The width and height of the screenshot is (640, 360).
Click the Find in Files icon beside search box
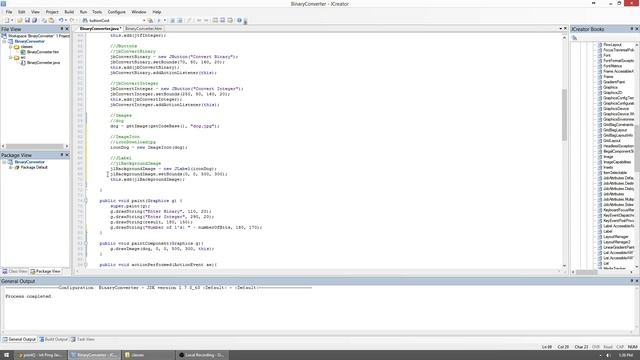[x=150, y=20]
